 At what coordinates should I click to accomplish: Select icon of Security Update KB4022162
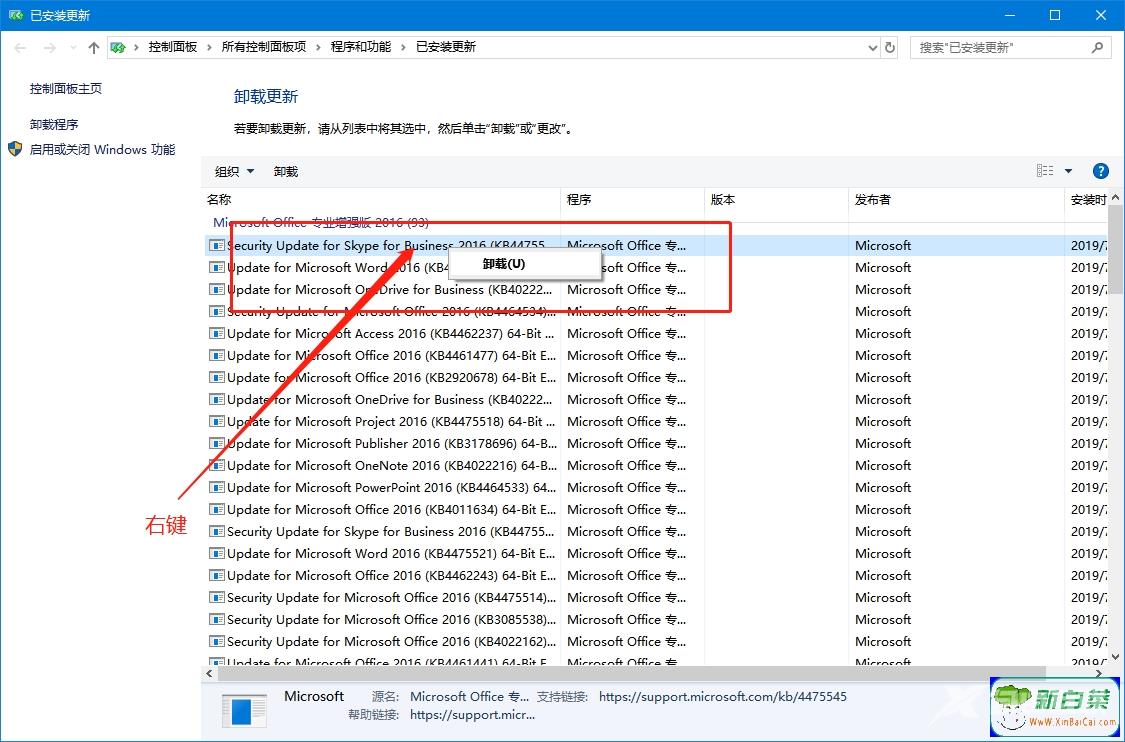point(216,642)
